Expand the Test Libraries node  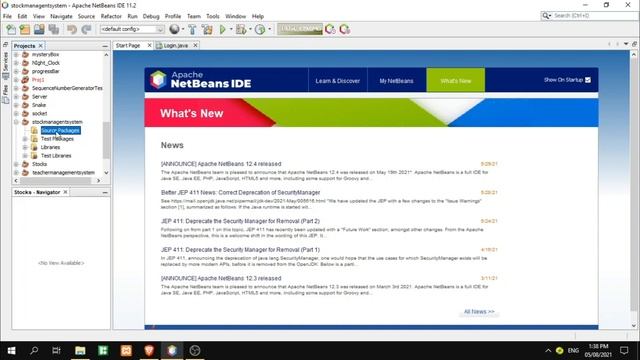[x=25, y=156]
